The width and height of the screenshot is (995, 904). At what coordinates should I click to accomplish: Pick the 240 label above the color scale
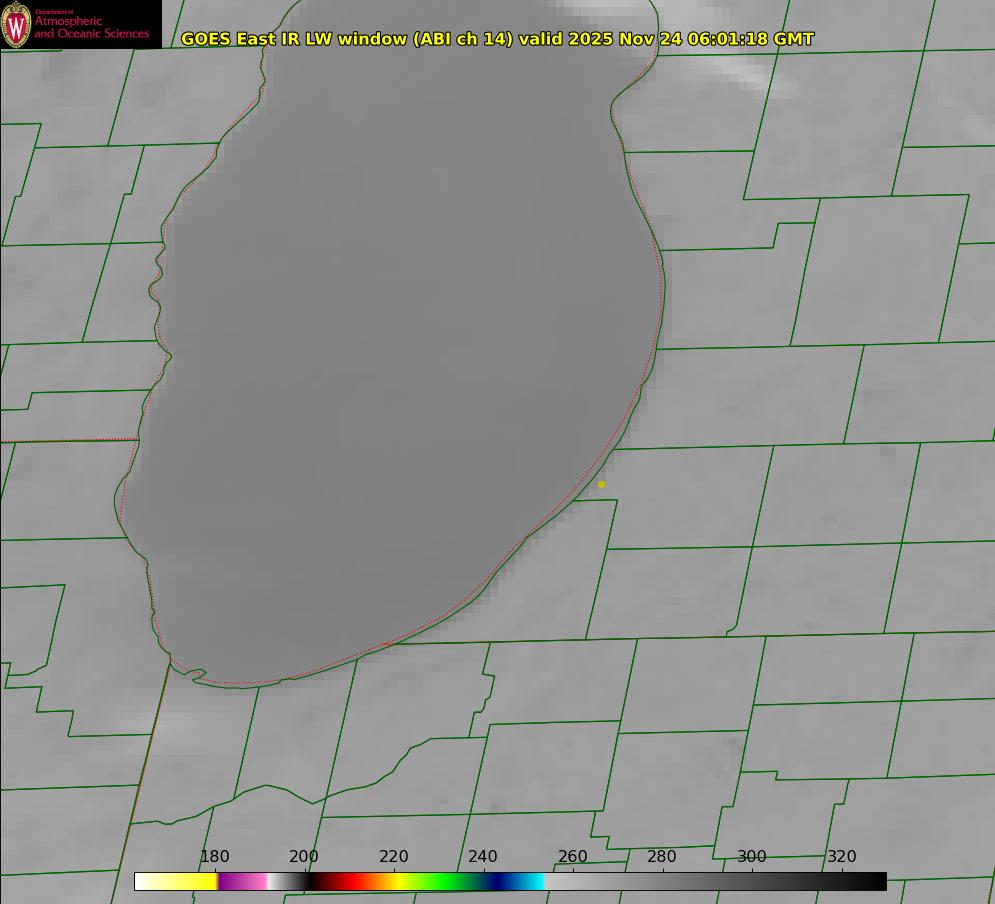click(x=483, y=857)
